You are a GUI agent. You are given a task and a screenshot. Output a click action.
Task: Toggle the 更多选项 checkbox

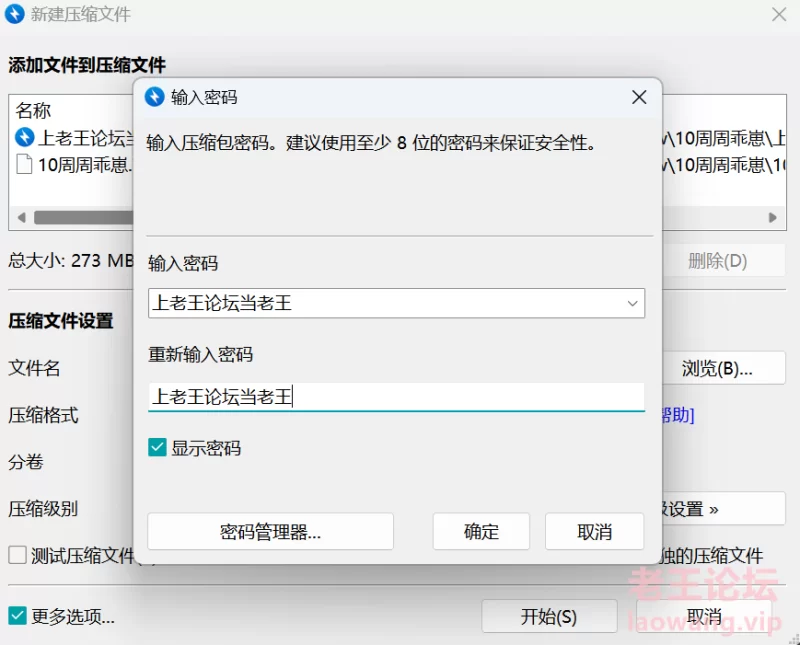click(x=17, y=615)
